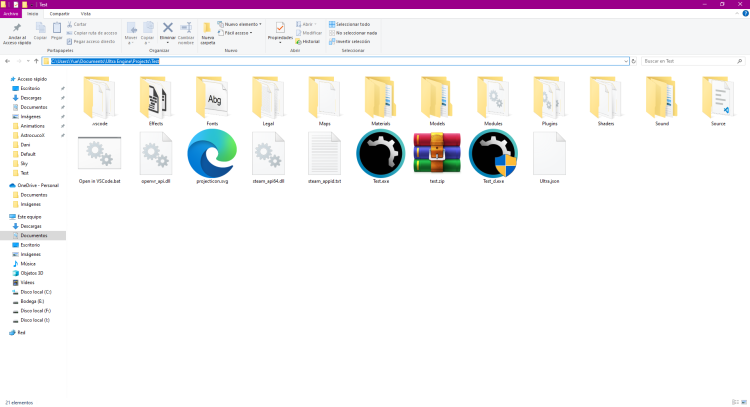Open the Copiar a dropdown

click(147, 33)
